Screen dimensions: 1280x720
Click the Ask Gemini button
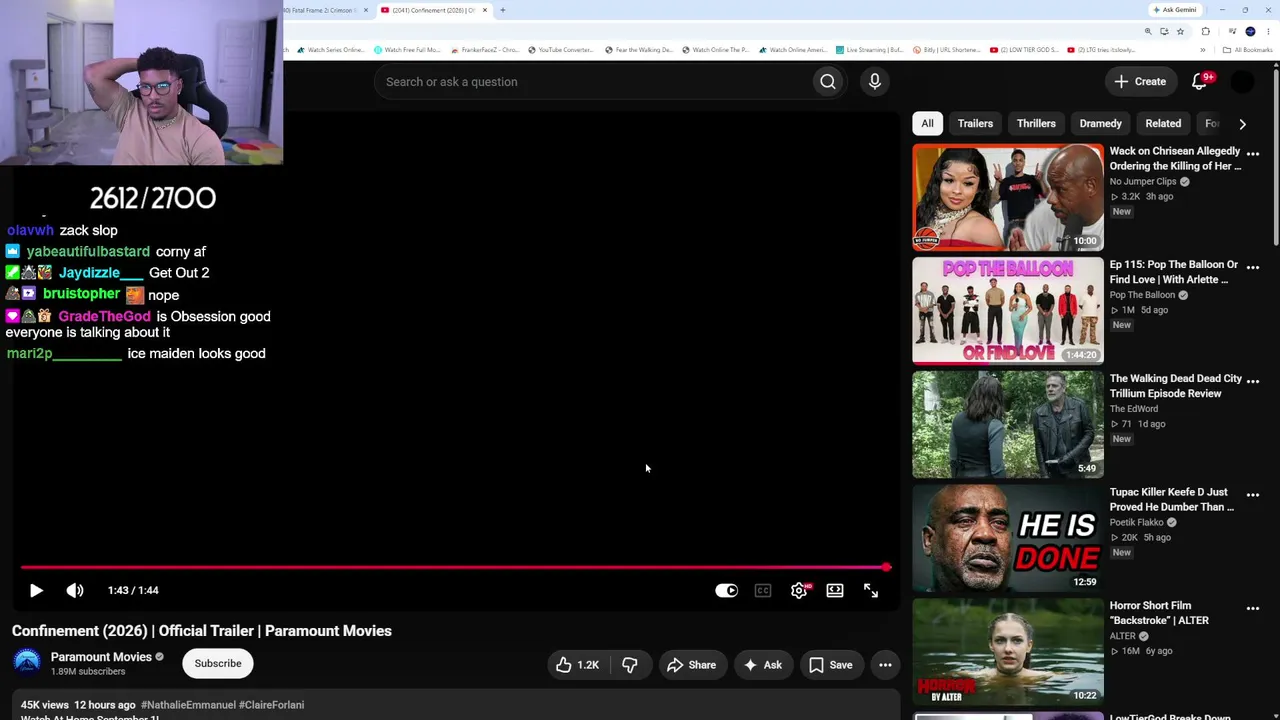[1175, 10]
